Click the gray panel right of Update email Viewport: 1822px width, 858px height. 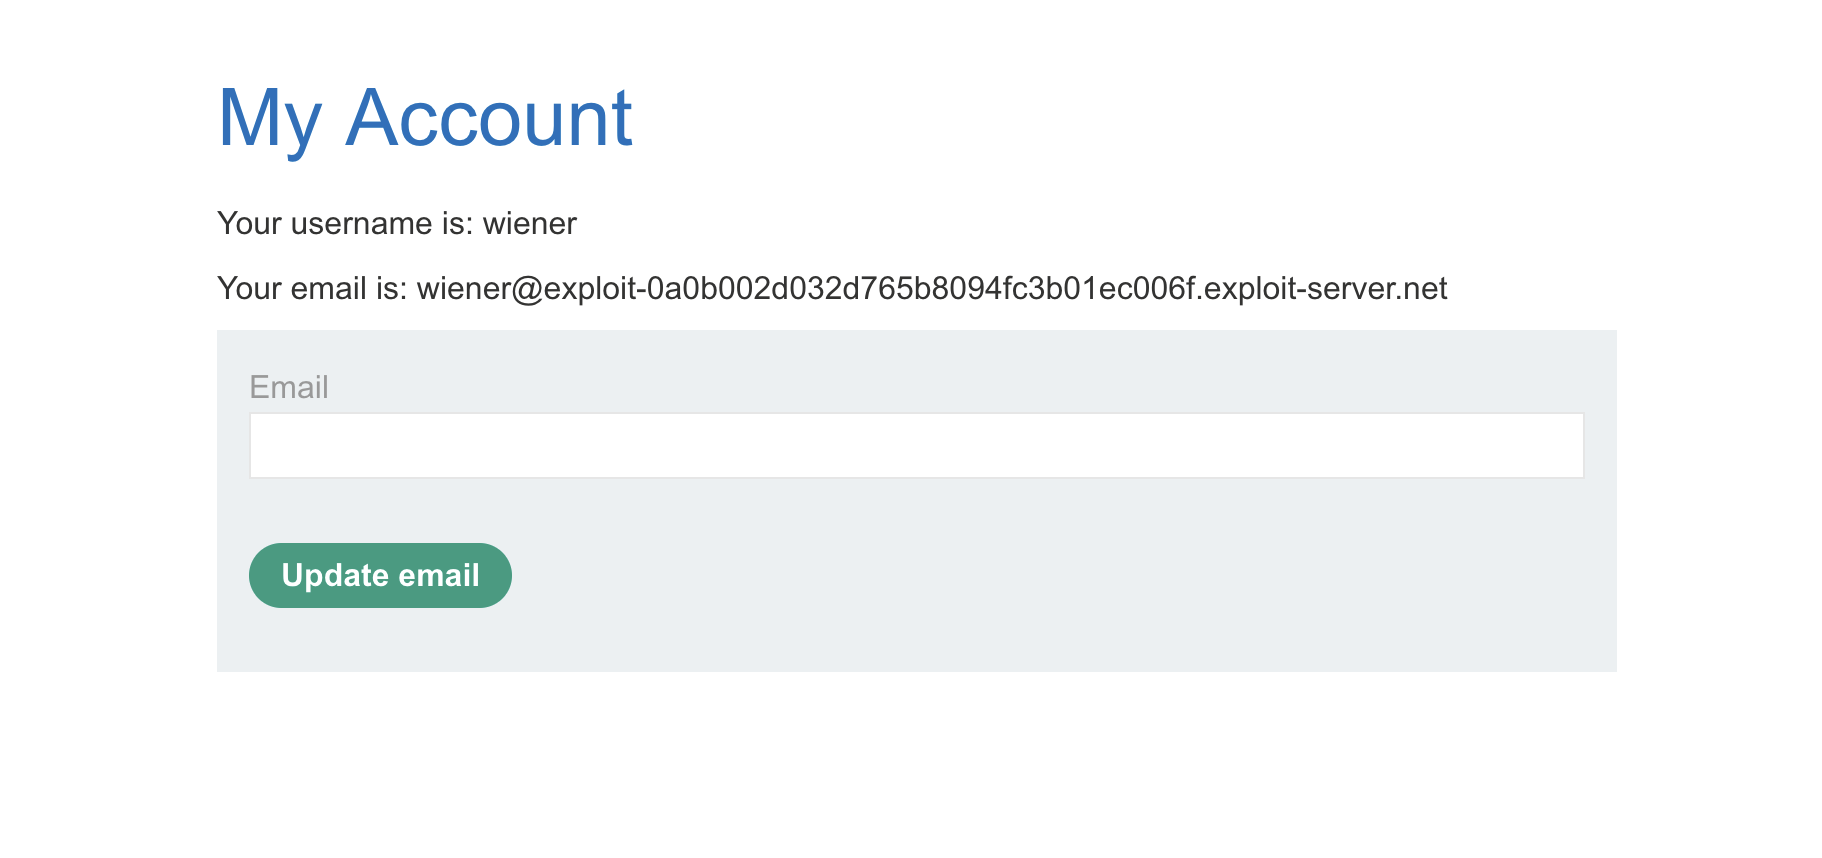[x=1000, y=575]
